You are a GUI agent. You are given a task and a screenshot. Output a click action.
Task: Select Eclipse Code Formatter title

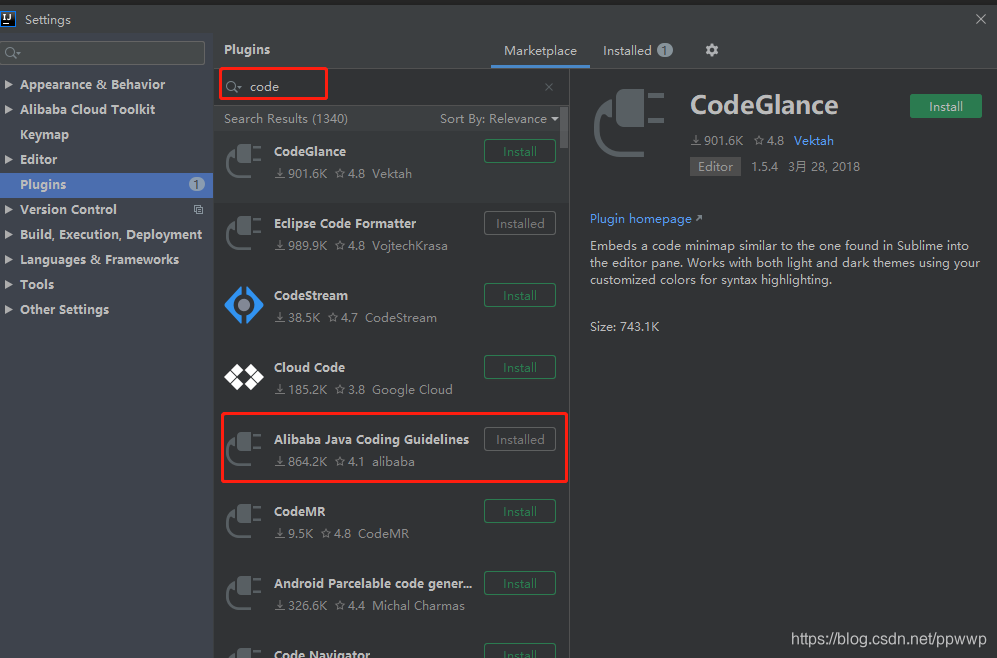(x=345, y=223)
